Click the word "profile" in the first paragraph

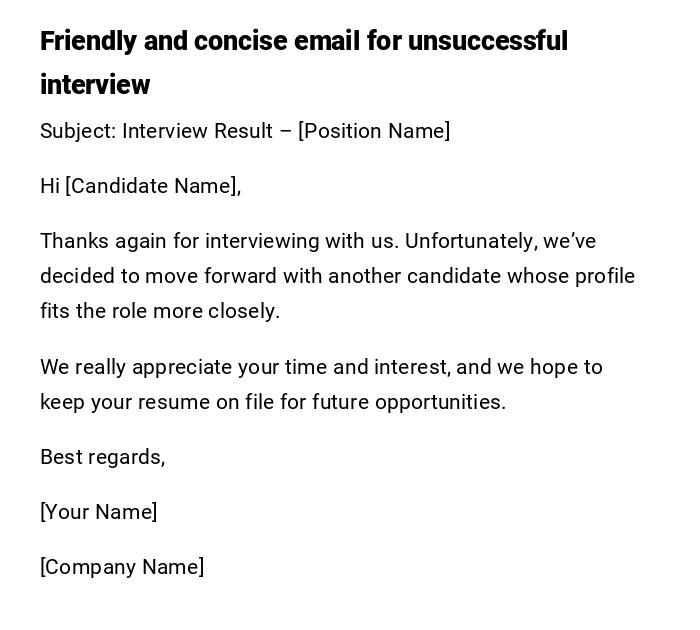click(604, 276)
